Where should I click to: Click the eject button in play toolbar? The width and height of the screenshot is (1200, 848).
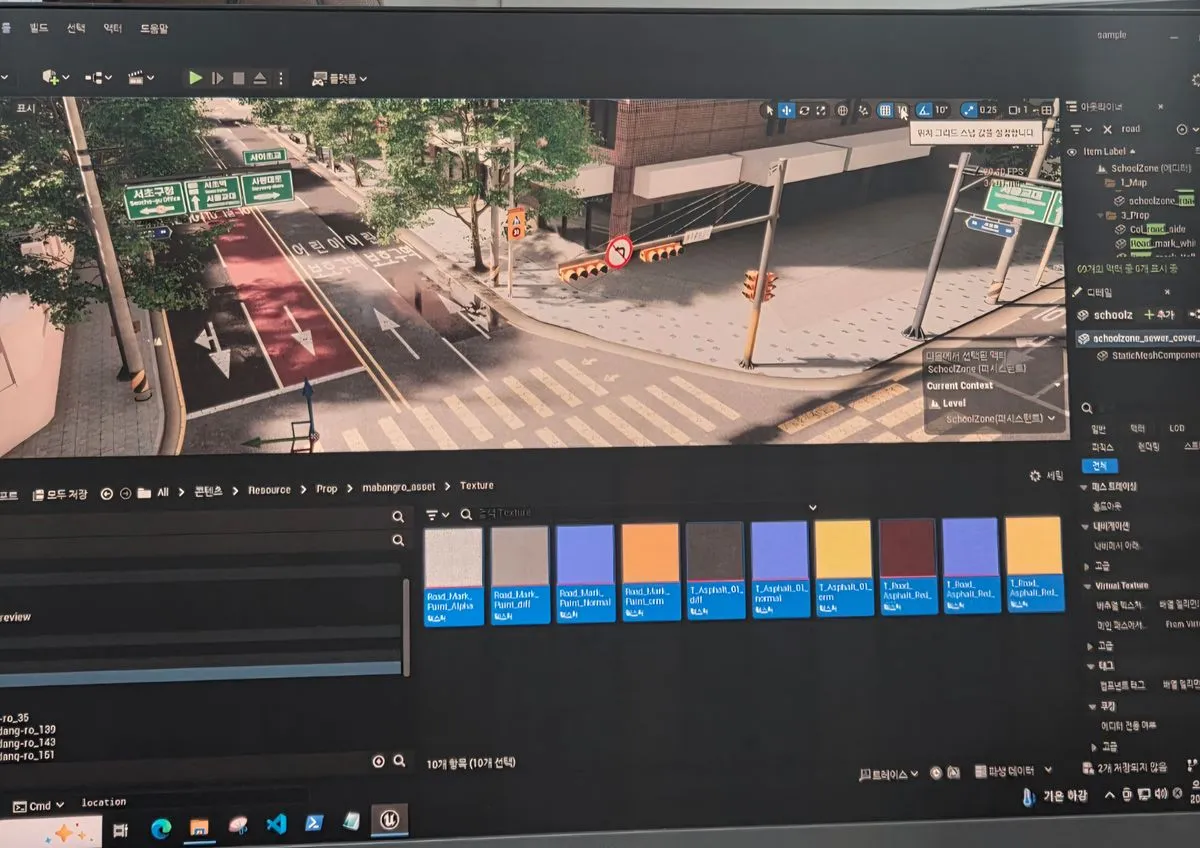point(260,78)
